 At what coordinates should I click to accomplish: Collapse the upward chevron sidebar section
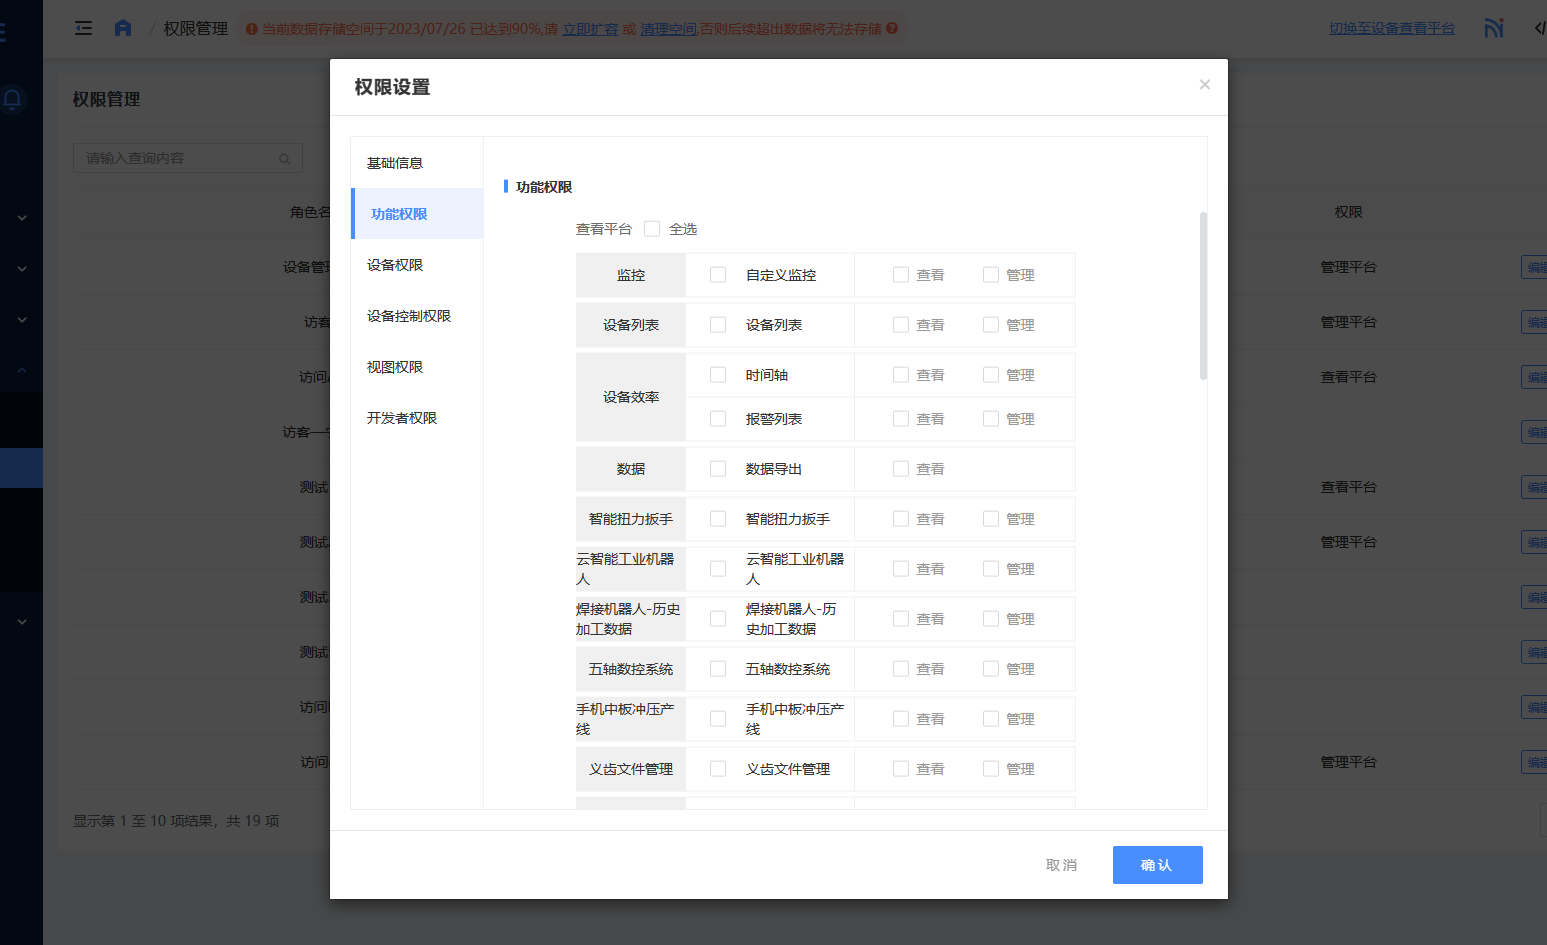[22, 370]
